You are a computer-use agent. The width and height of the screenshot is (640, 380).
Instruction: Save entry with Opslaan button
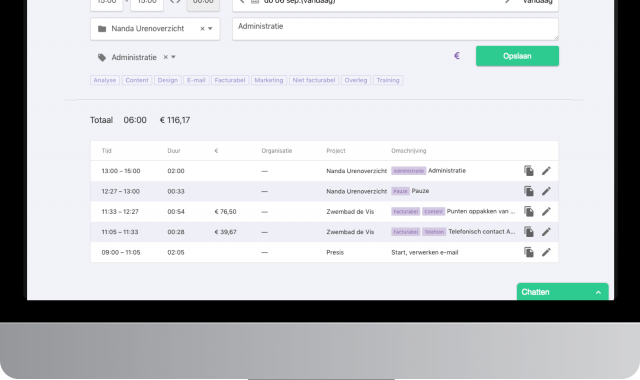pos(517,56)
